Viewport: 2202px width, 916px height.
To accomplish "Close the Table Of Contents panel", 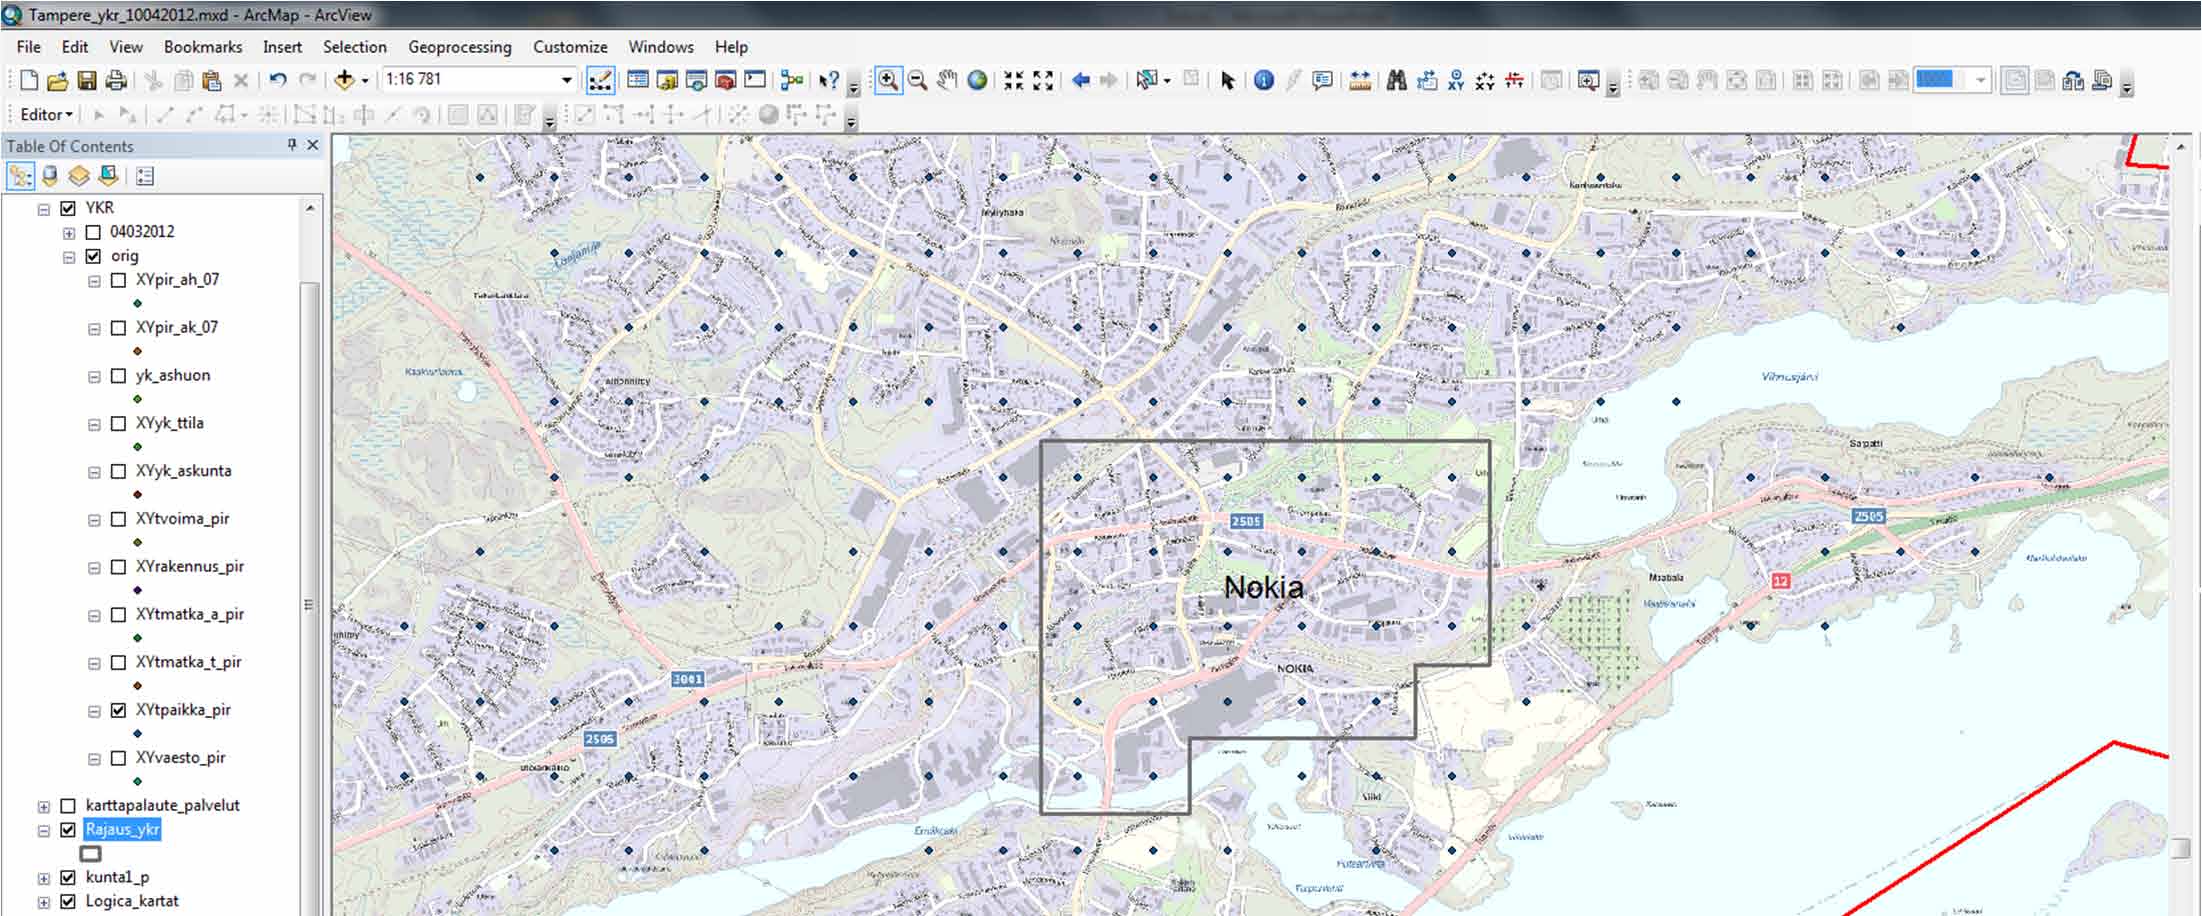I will pyautogui.click(x=313, y=146).
